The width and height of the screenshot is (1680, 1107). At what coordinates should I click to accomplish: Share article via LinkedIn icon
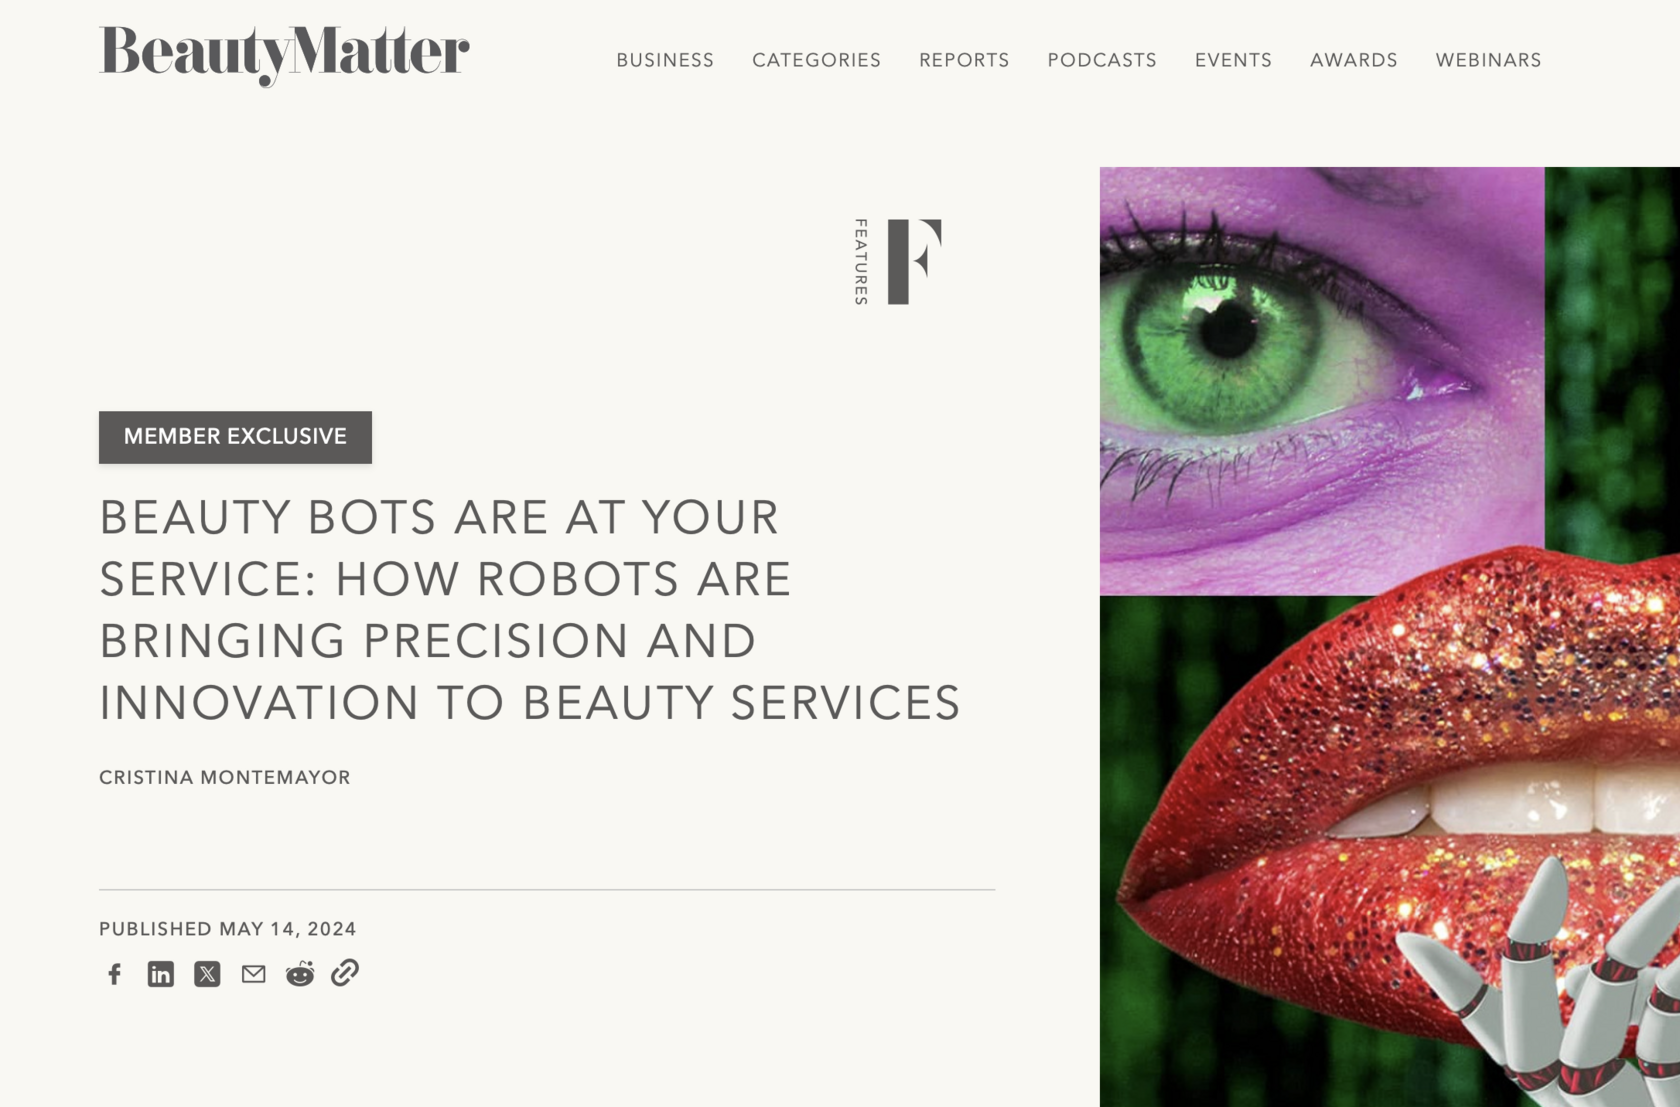(161, 974)
